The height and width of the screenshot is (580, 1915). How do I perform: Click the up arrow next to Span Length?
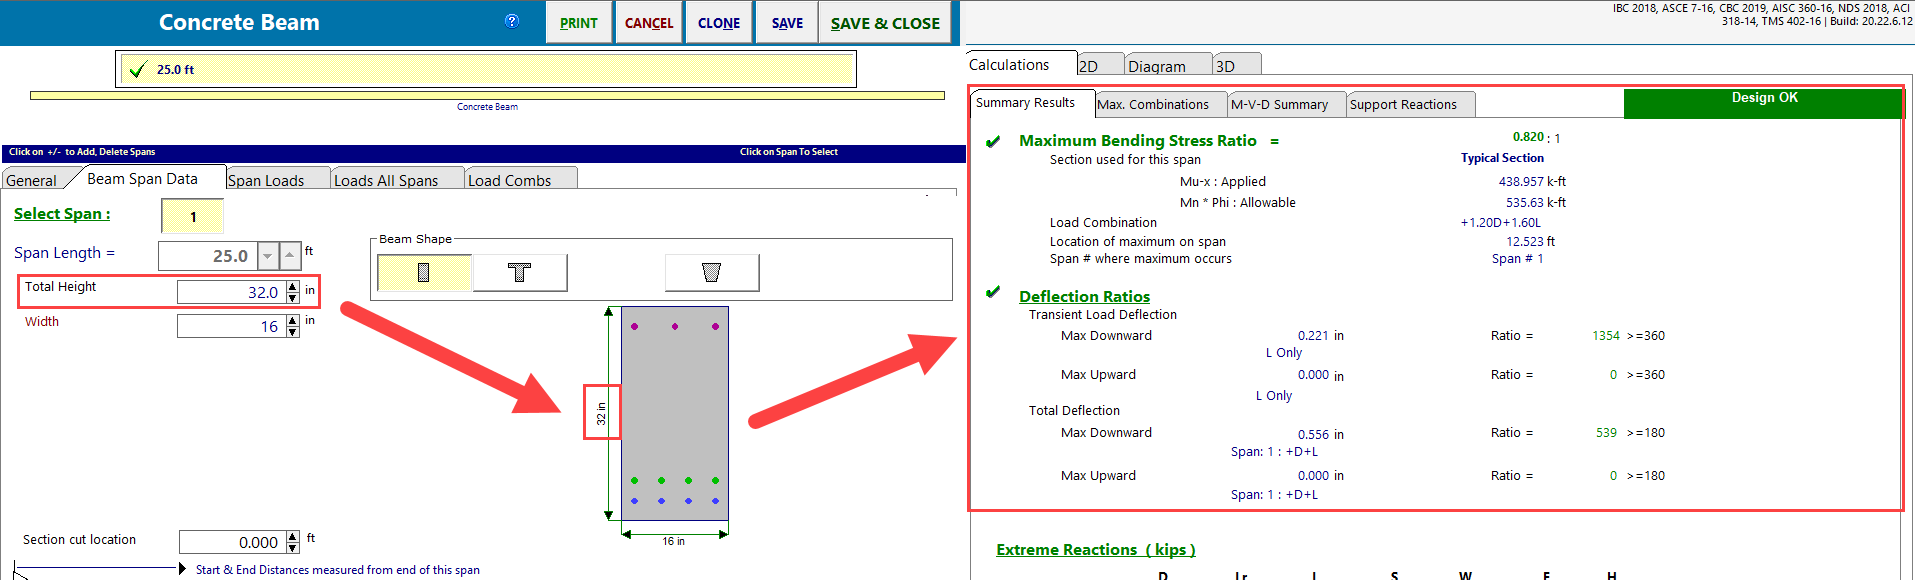pos(290,256)
